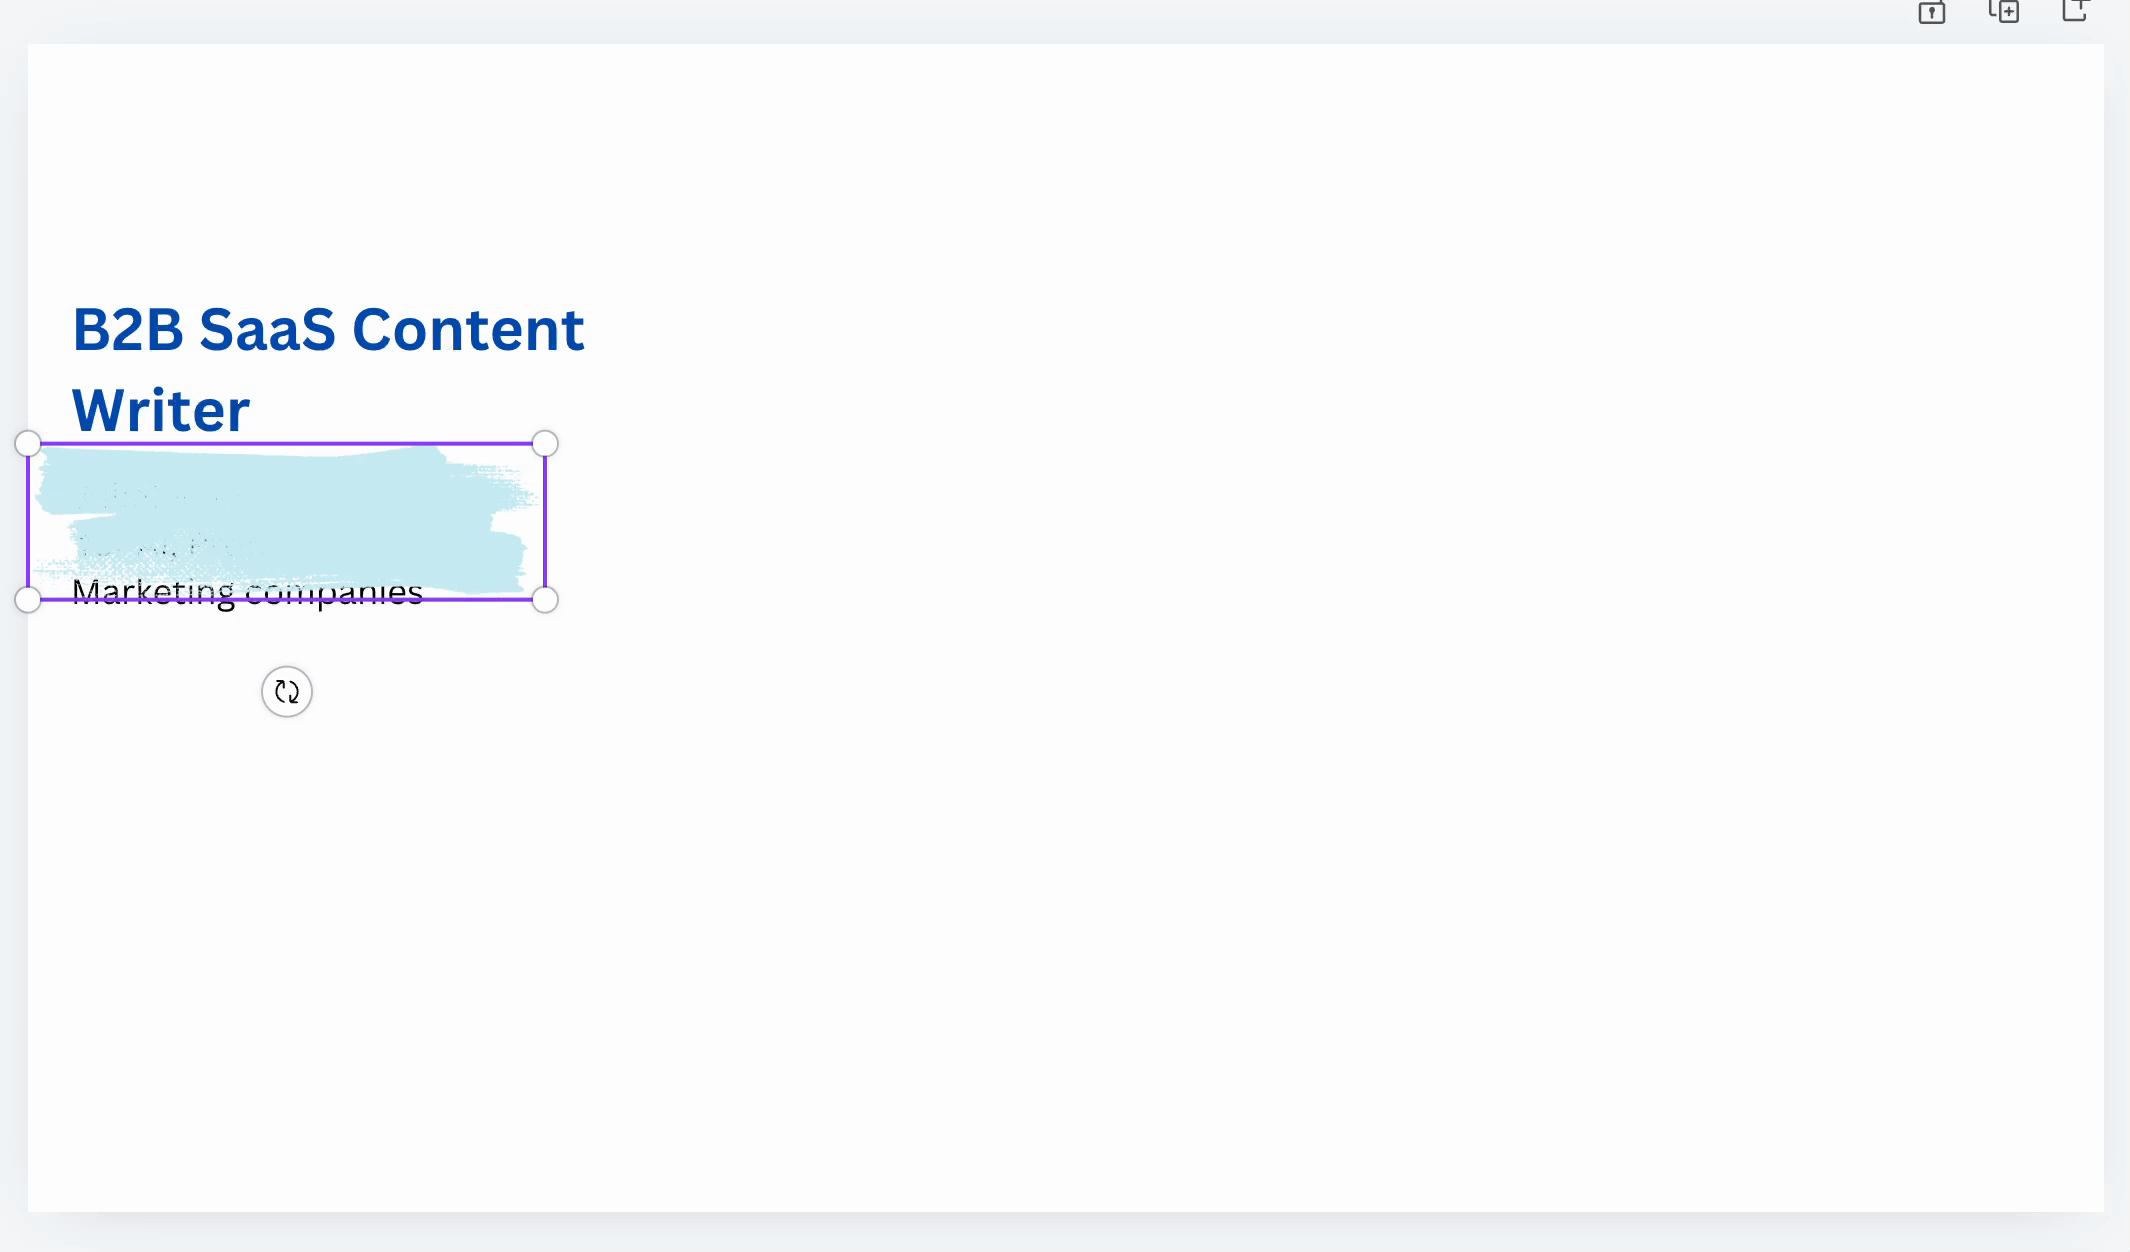Duplicate the page using the copy-plus icon

tap(2003, 11)
